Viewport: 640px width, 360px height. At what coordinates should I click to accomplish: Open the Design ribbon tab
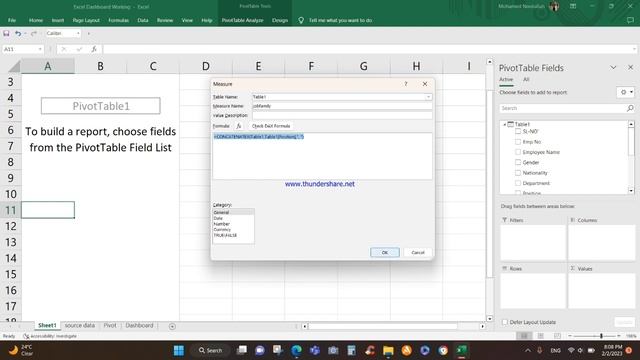pyautogui.click(x=280, y=20)
